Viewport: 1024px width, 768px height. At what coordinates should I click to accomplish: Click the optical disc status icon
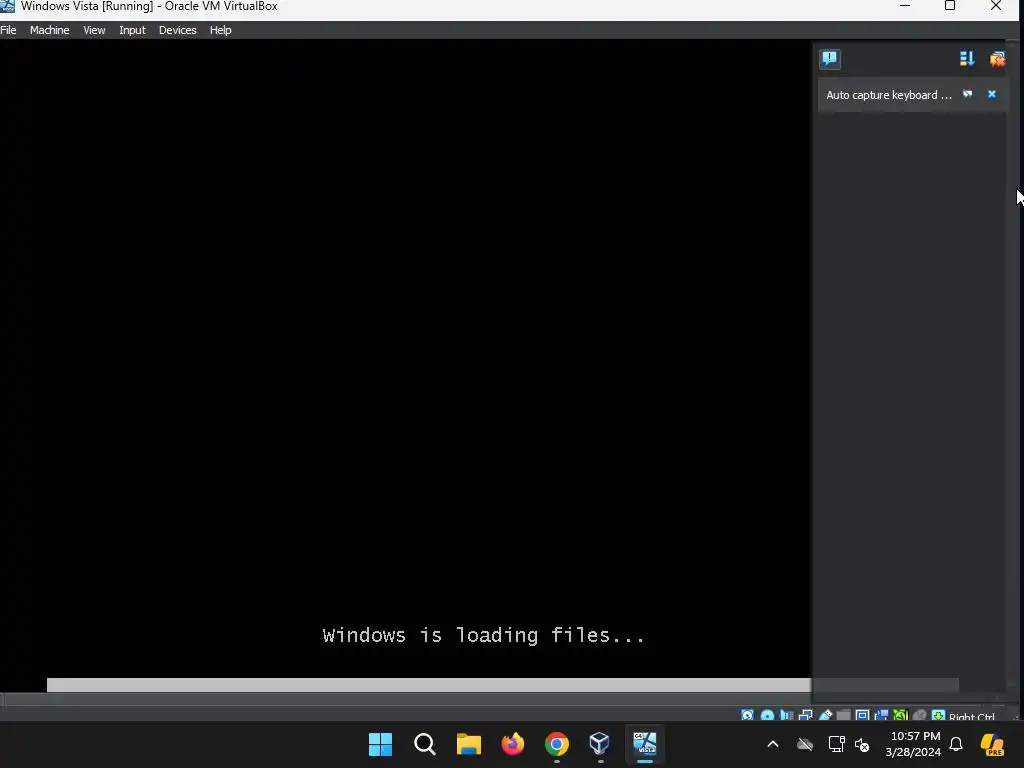click(767, 715)
